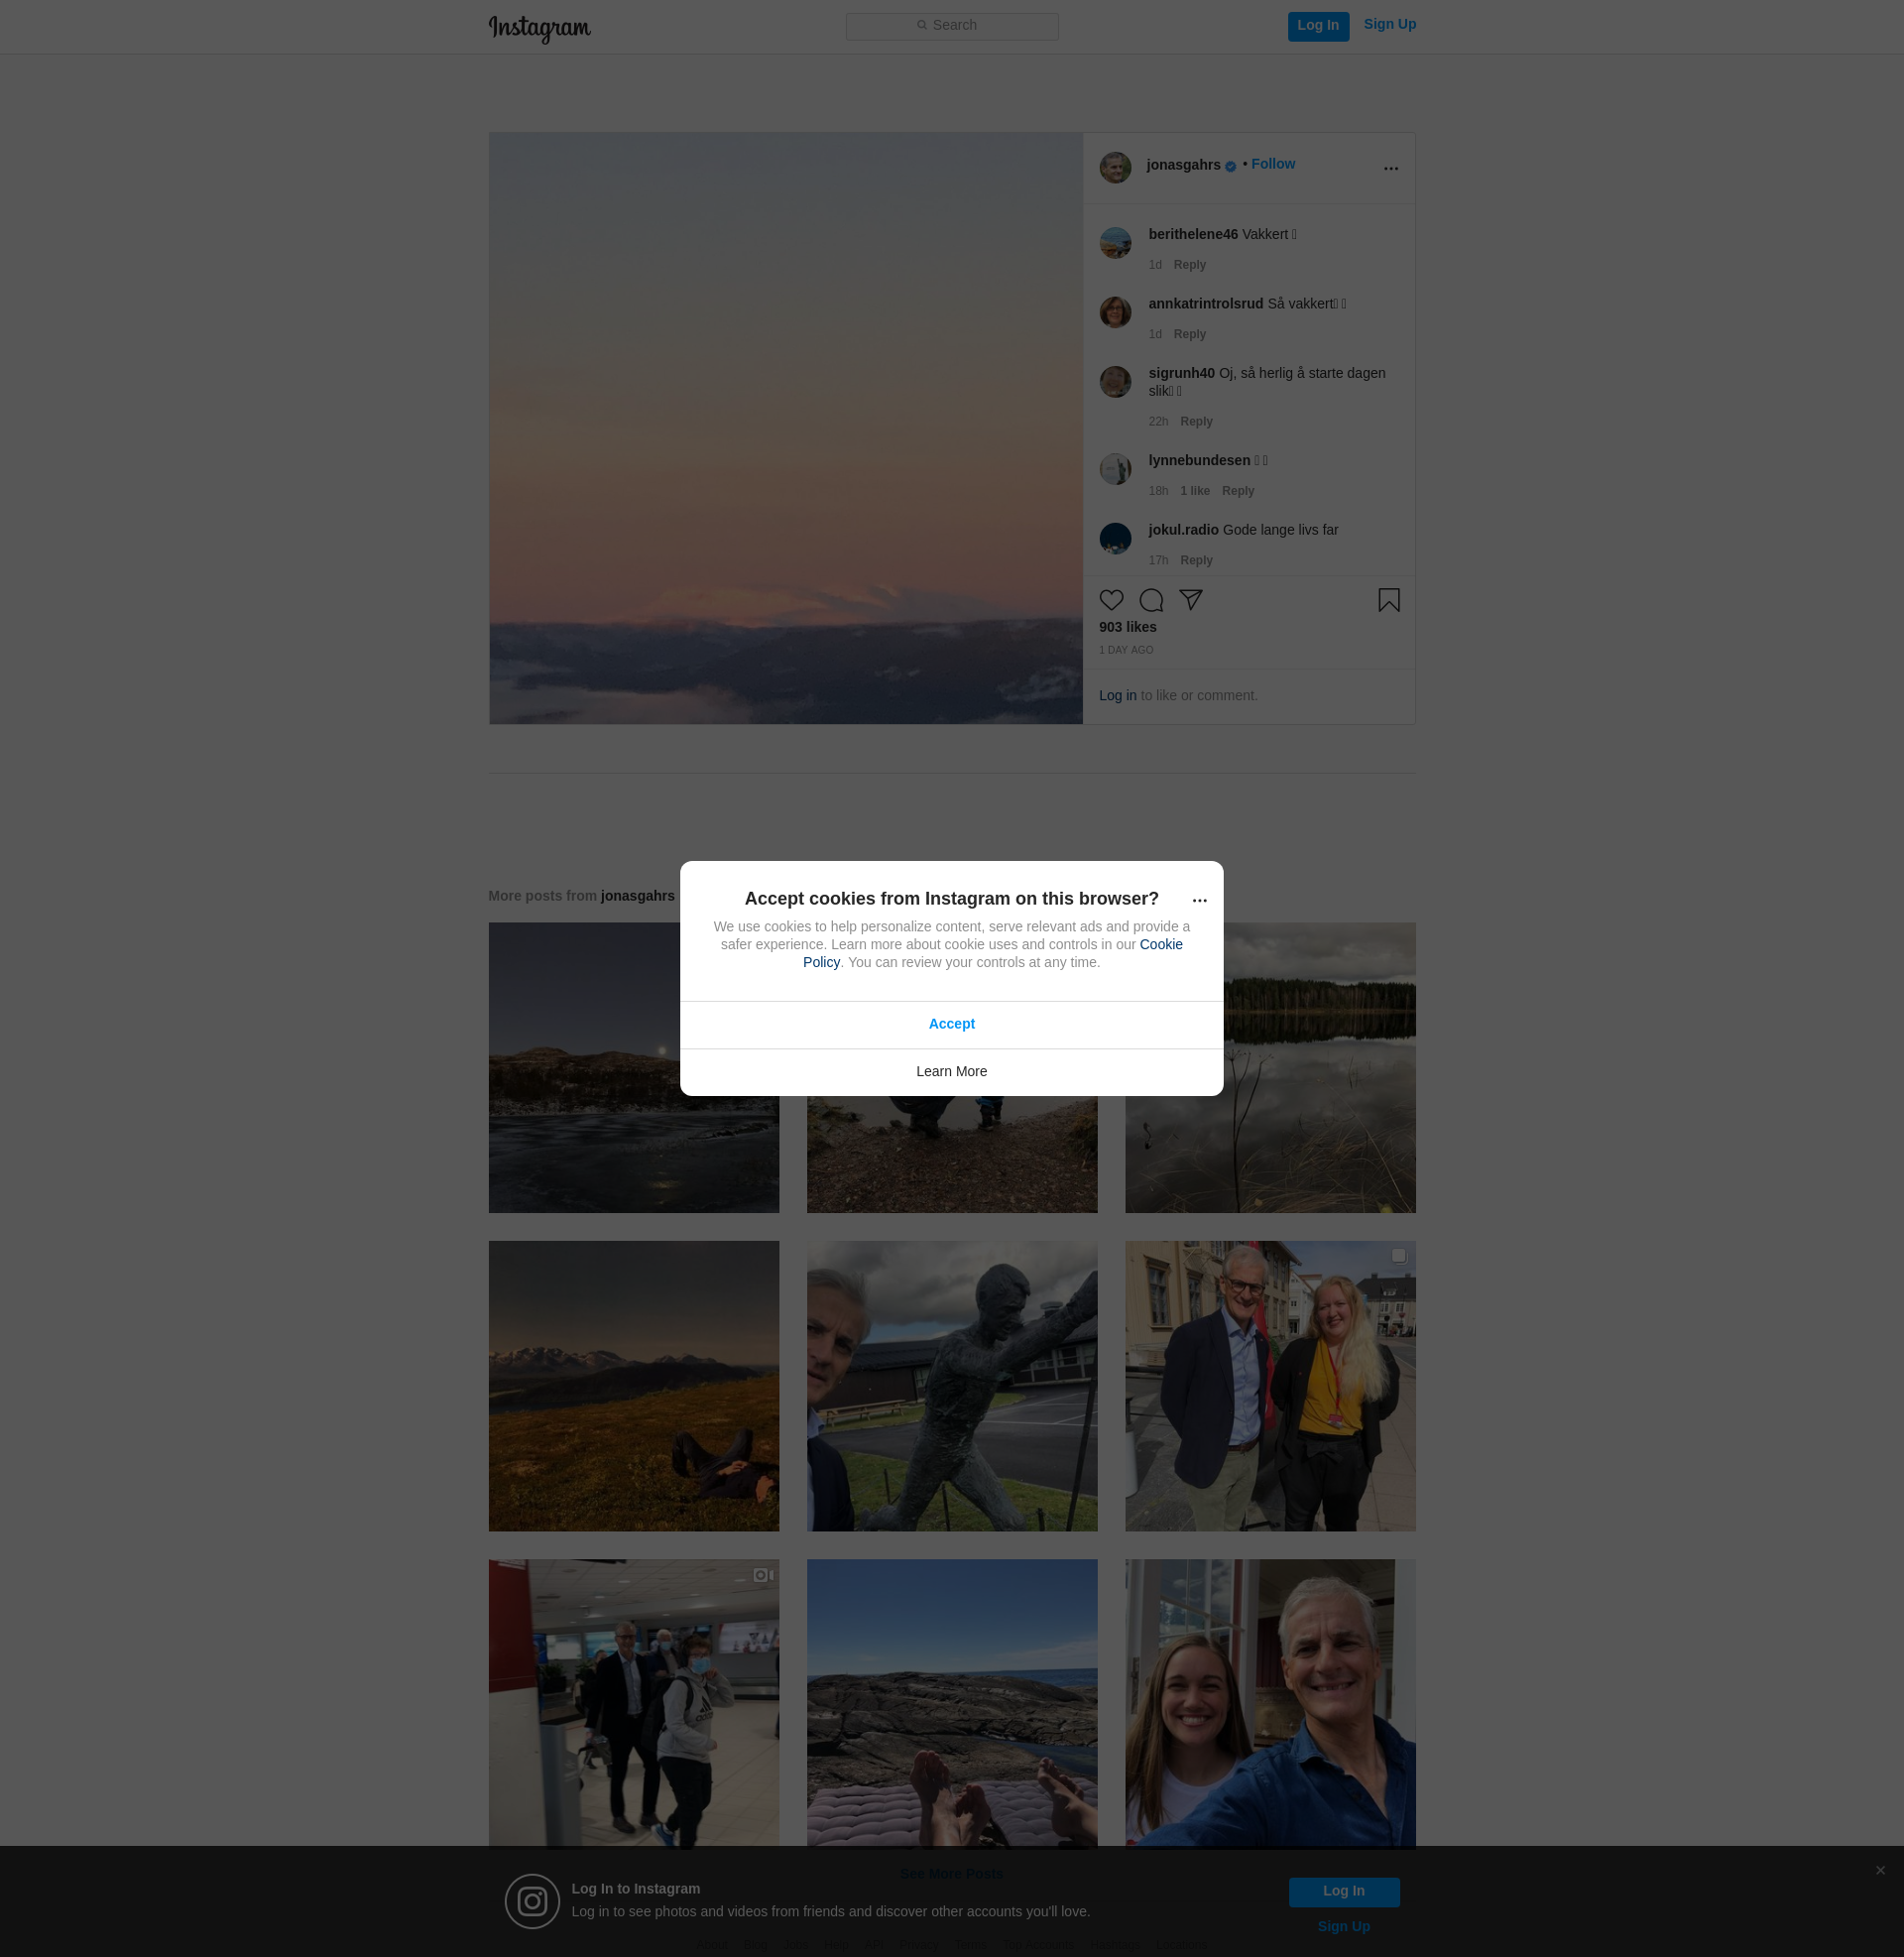Click the heart like icon

coord(1111,600)
